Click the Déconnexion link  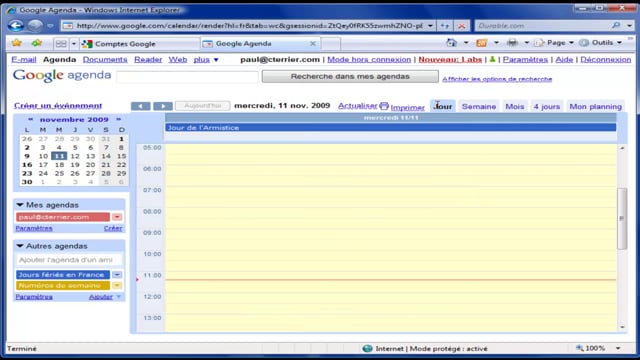606,60
